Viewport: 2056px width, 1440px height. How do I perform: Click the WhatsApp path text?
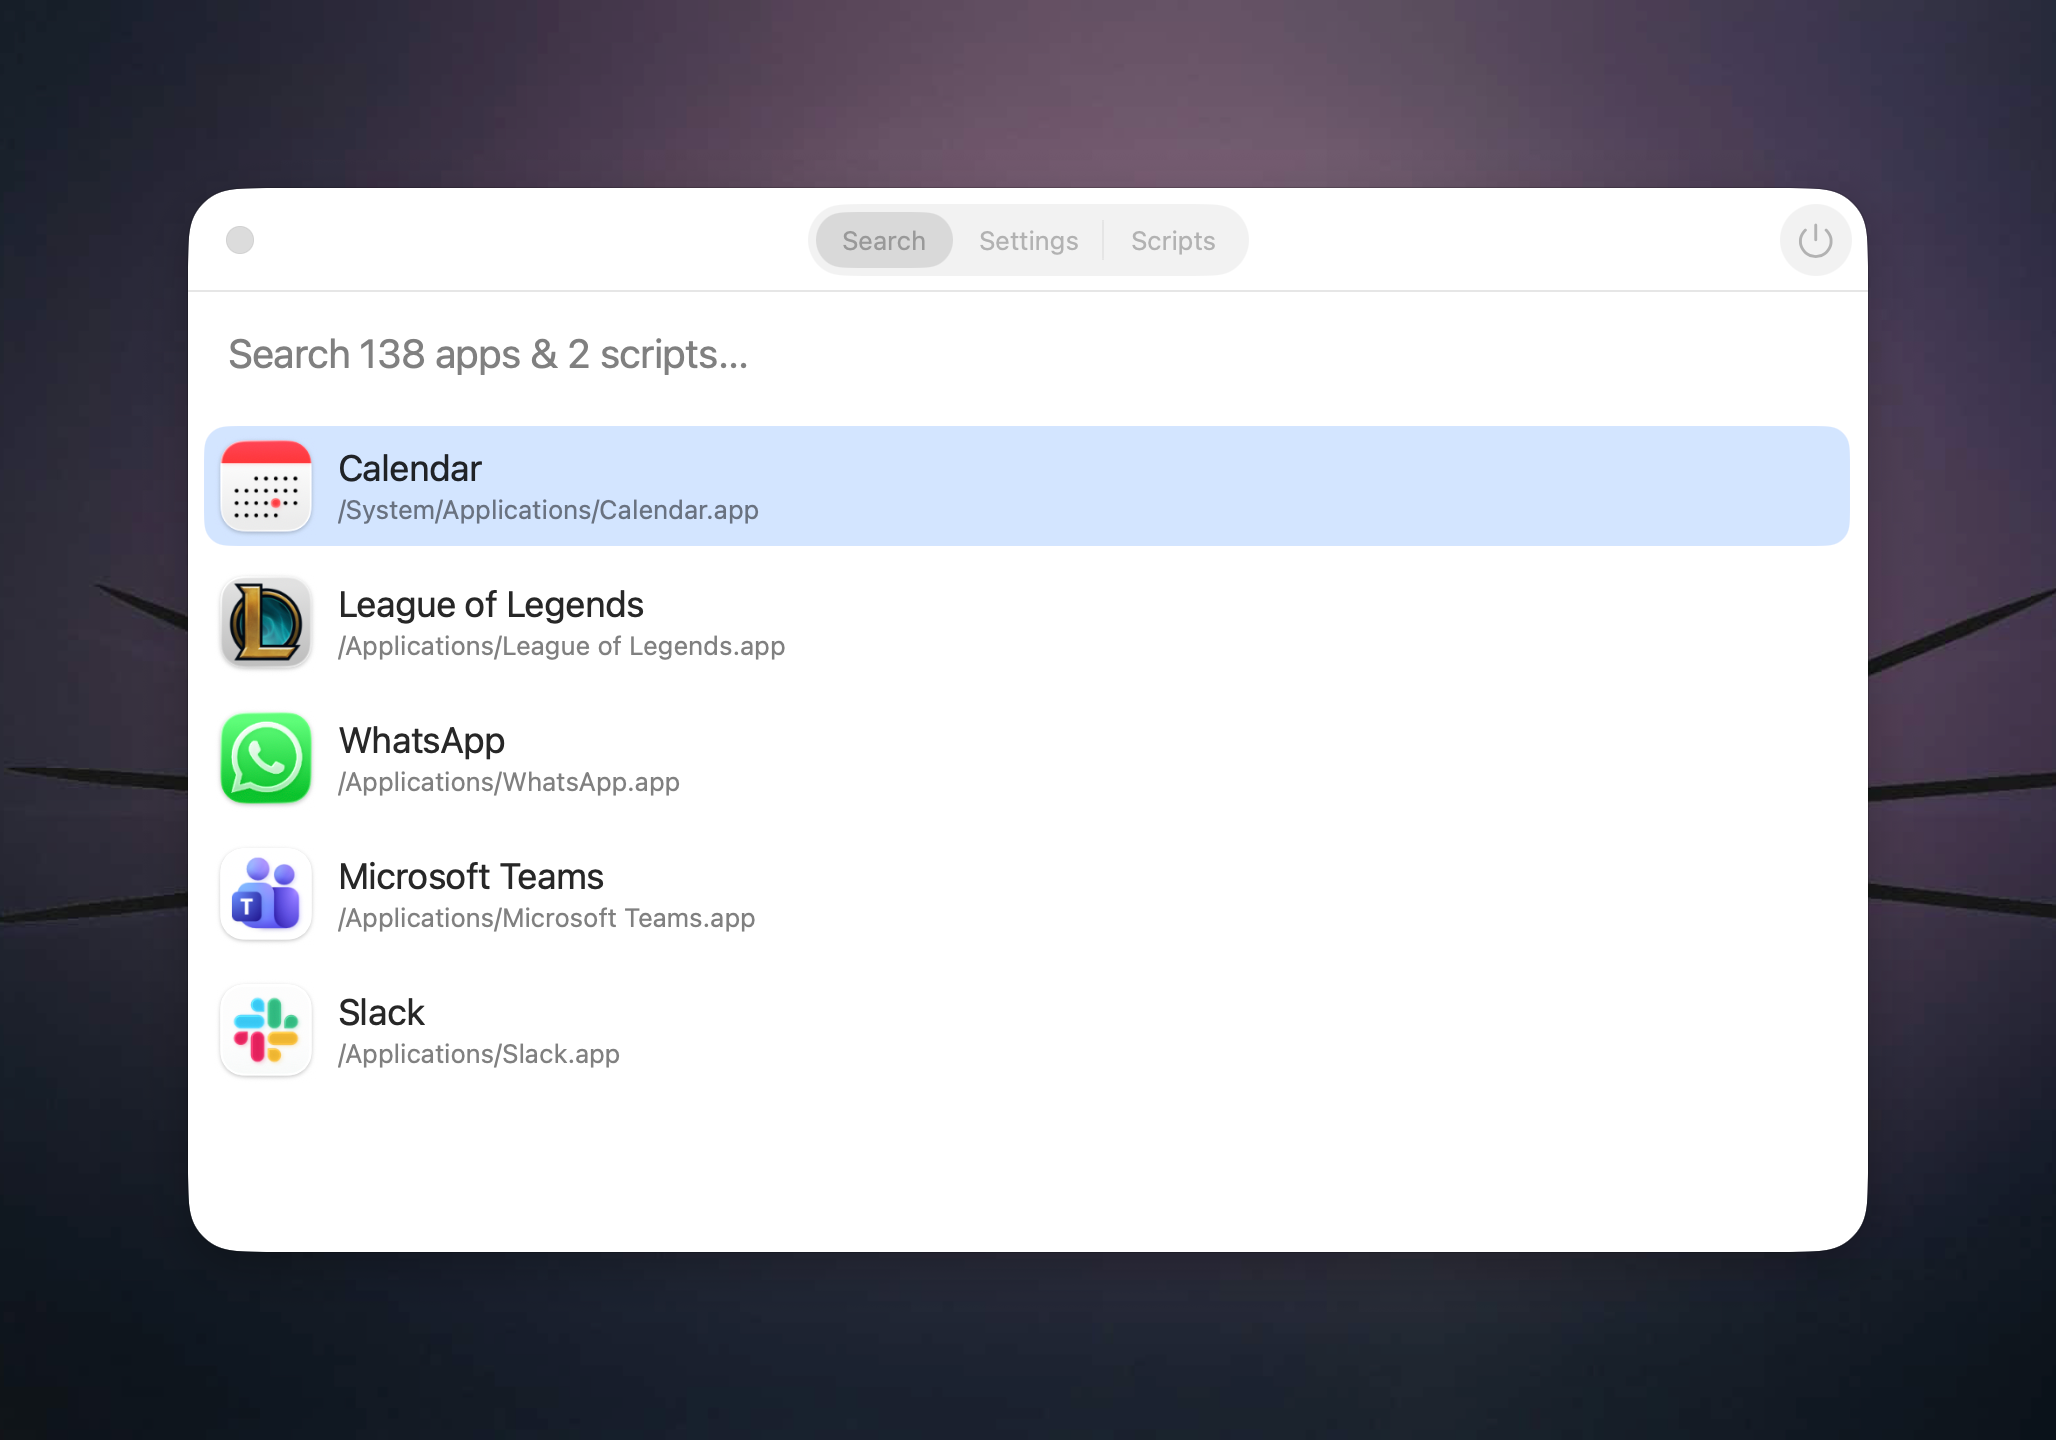click(x=508, y=782)
